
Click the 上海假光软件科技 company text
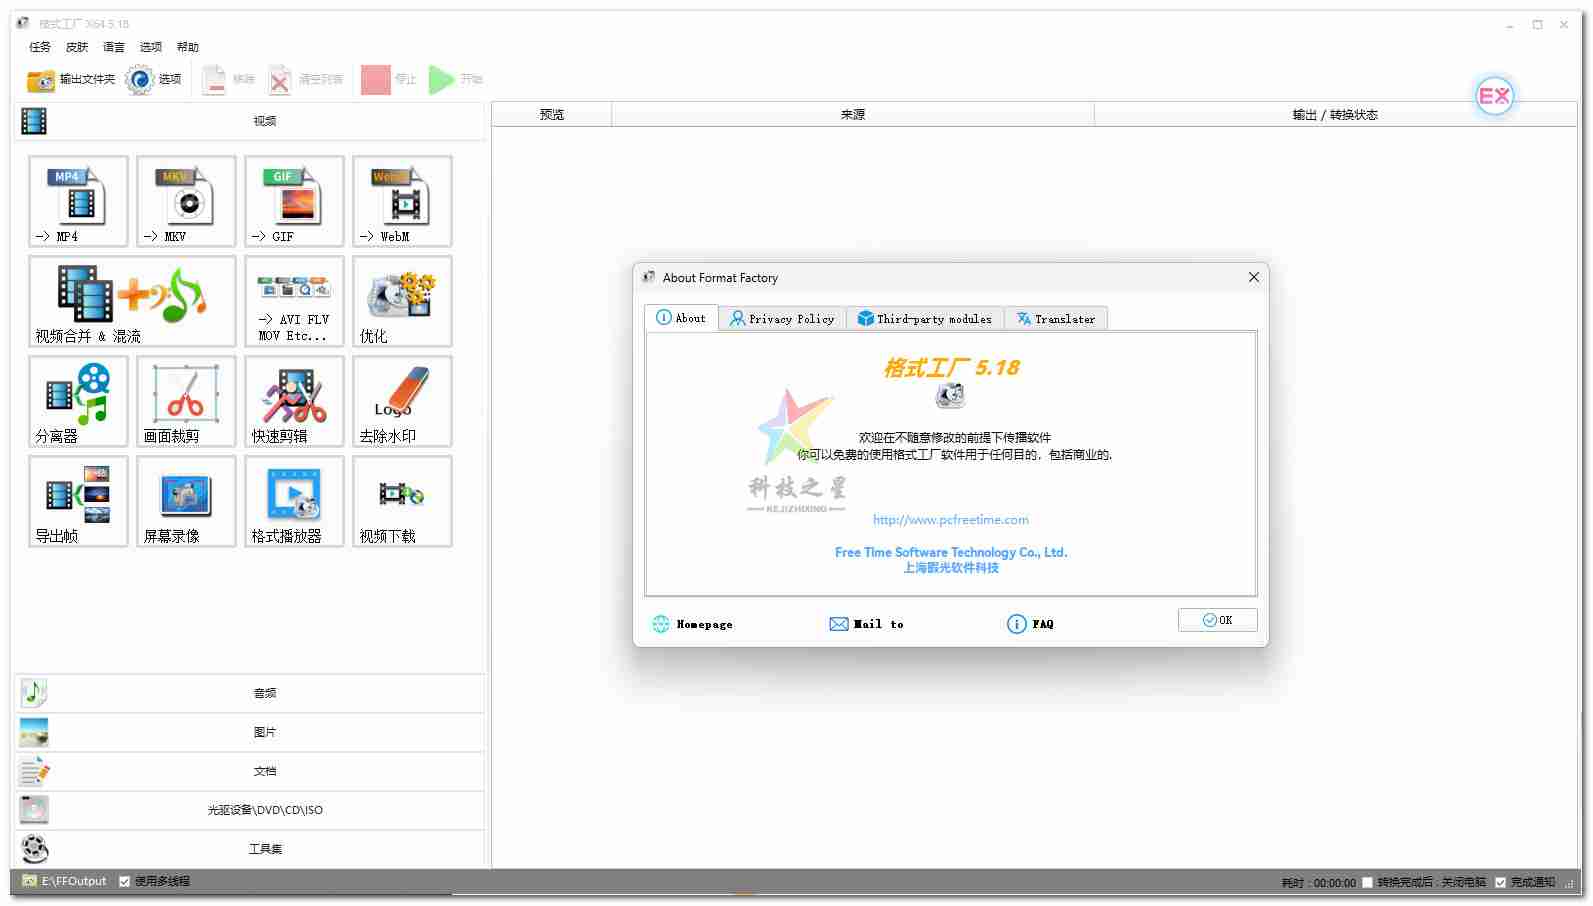tap(951, 568)
